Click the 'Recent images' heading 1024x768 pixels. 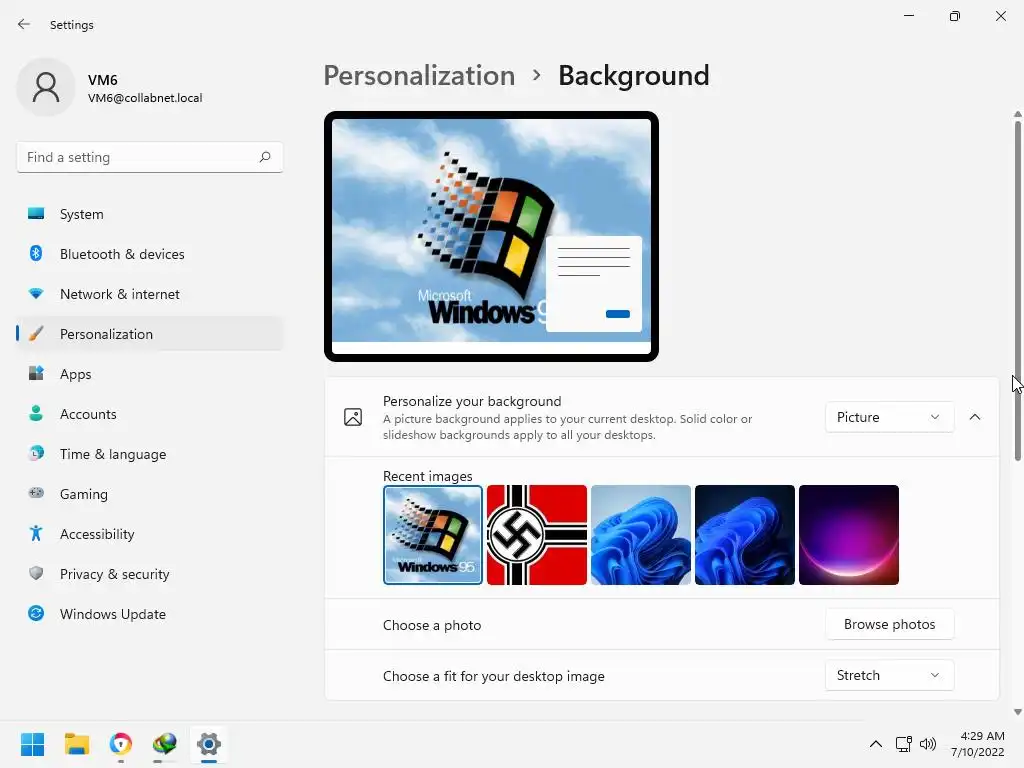click(427, 476)
